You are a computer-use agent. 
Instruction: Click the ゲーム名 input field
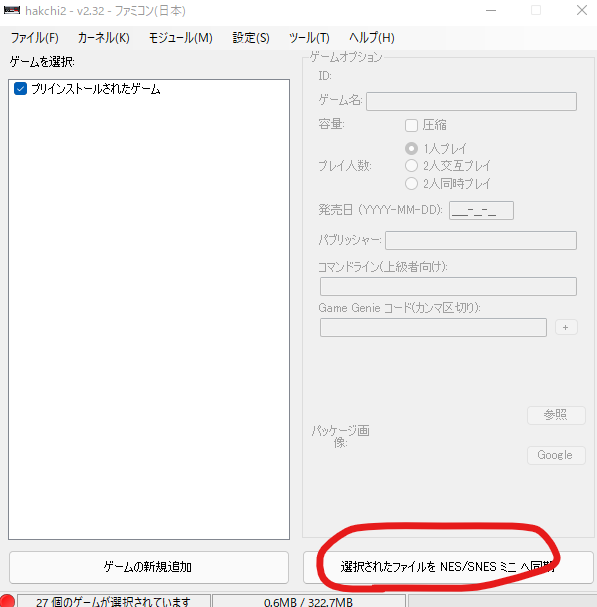[x=471, y=101]
